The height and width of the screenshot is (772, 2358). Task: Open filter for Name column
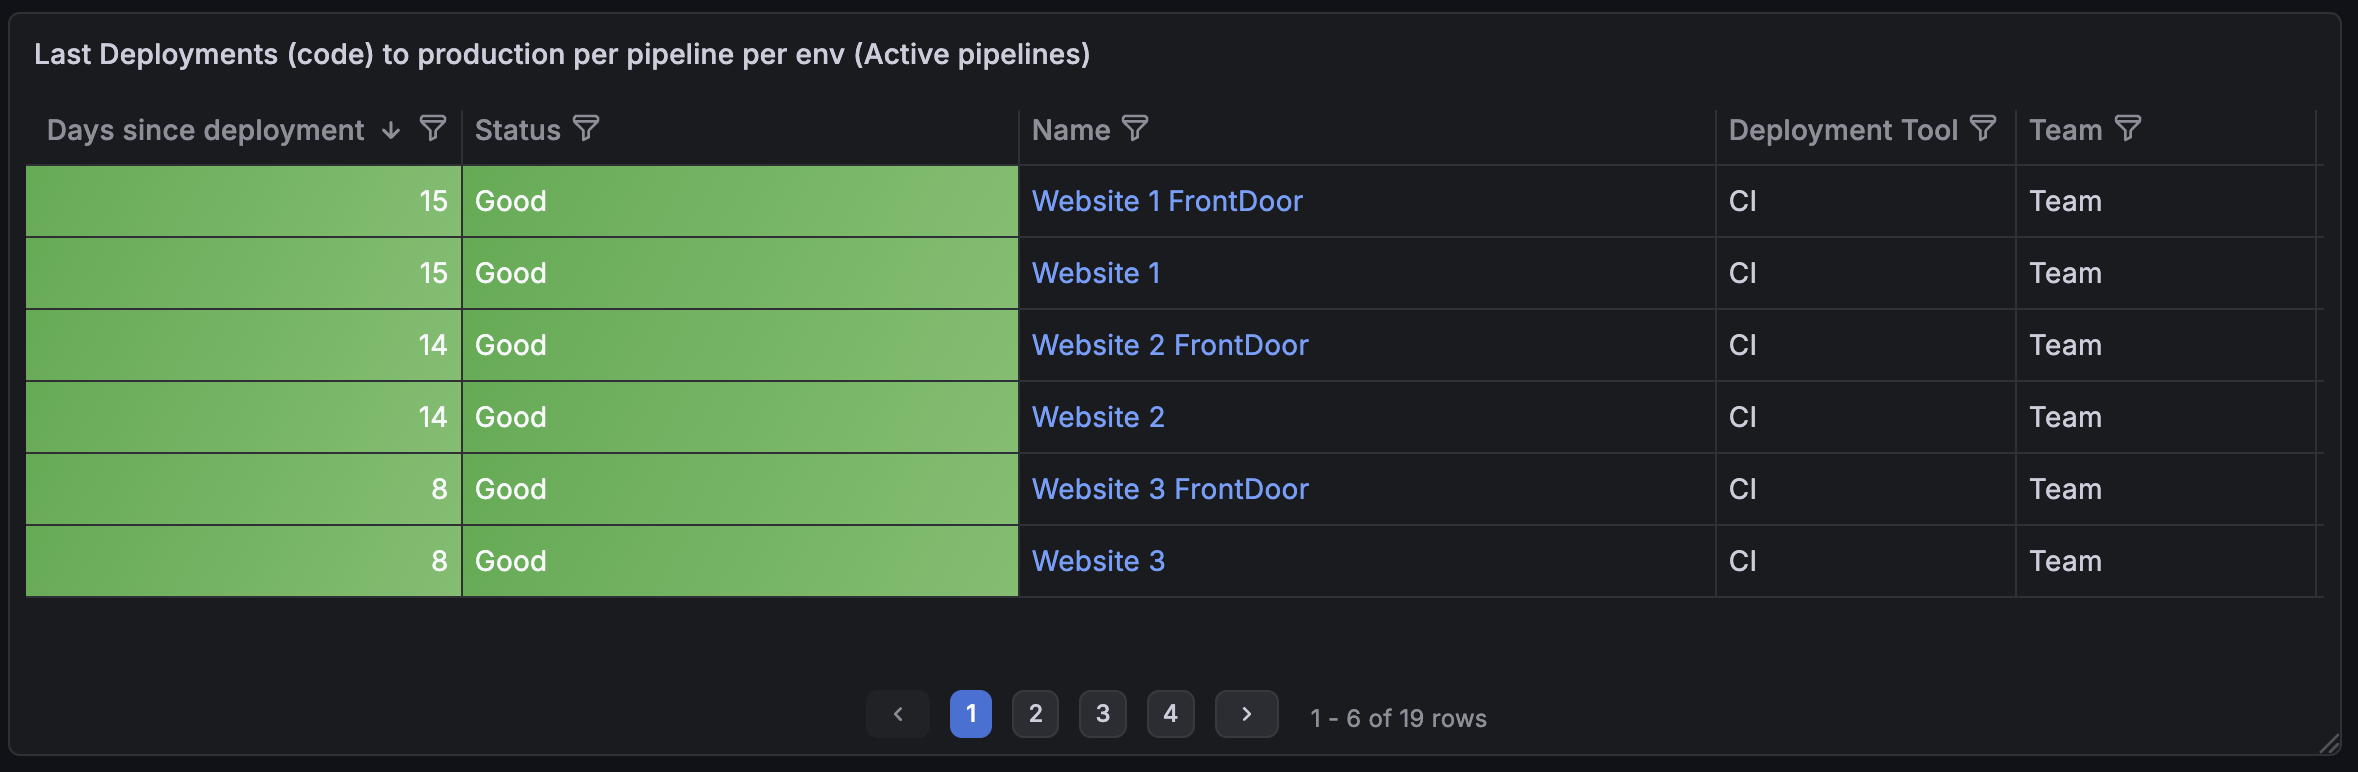1135,129
